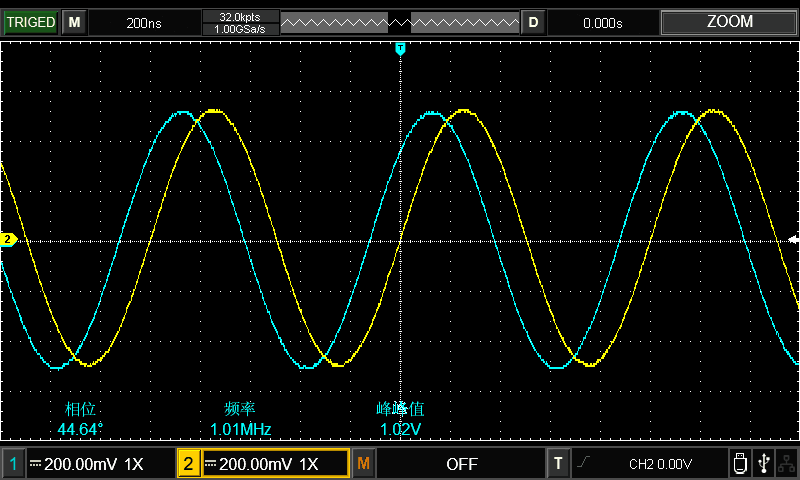Toggle the math OFF field
This screenshot has width=800, height=480.
[x=461, y=464]
